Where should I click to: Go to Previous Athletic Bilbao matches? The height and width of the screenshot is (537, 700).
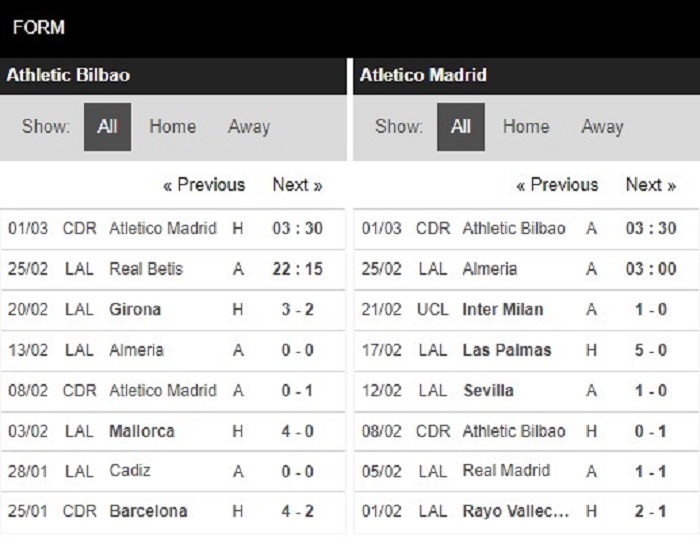point(204,185)
